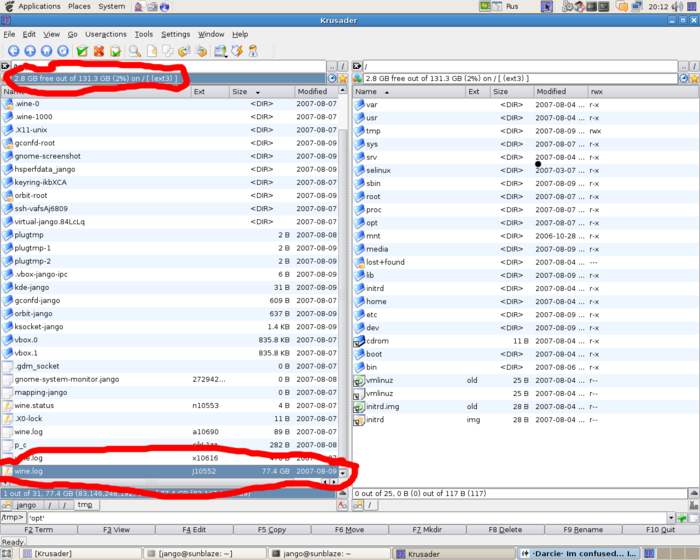The width and height of the screenshot is (700, 560).
Task: Sort right panel by Name column
Action: tap(408, 92)
